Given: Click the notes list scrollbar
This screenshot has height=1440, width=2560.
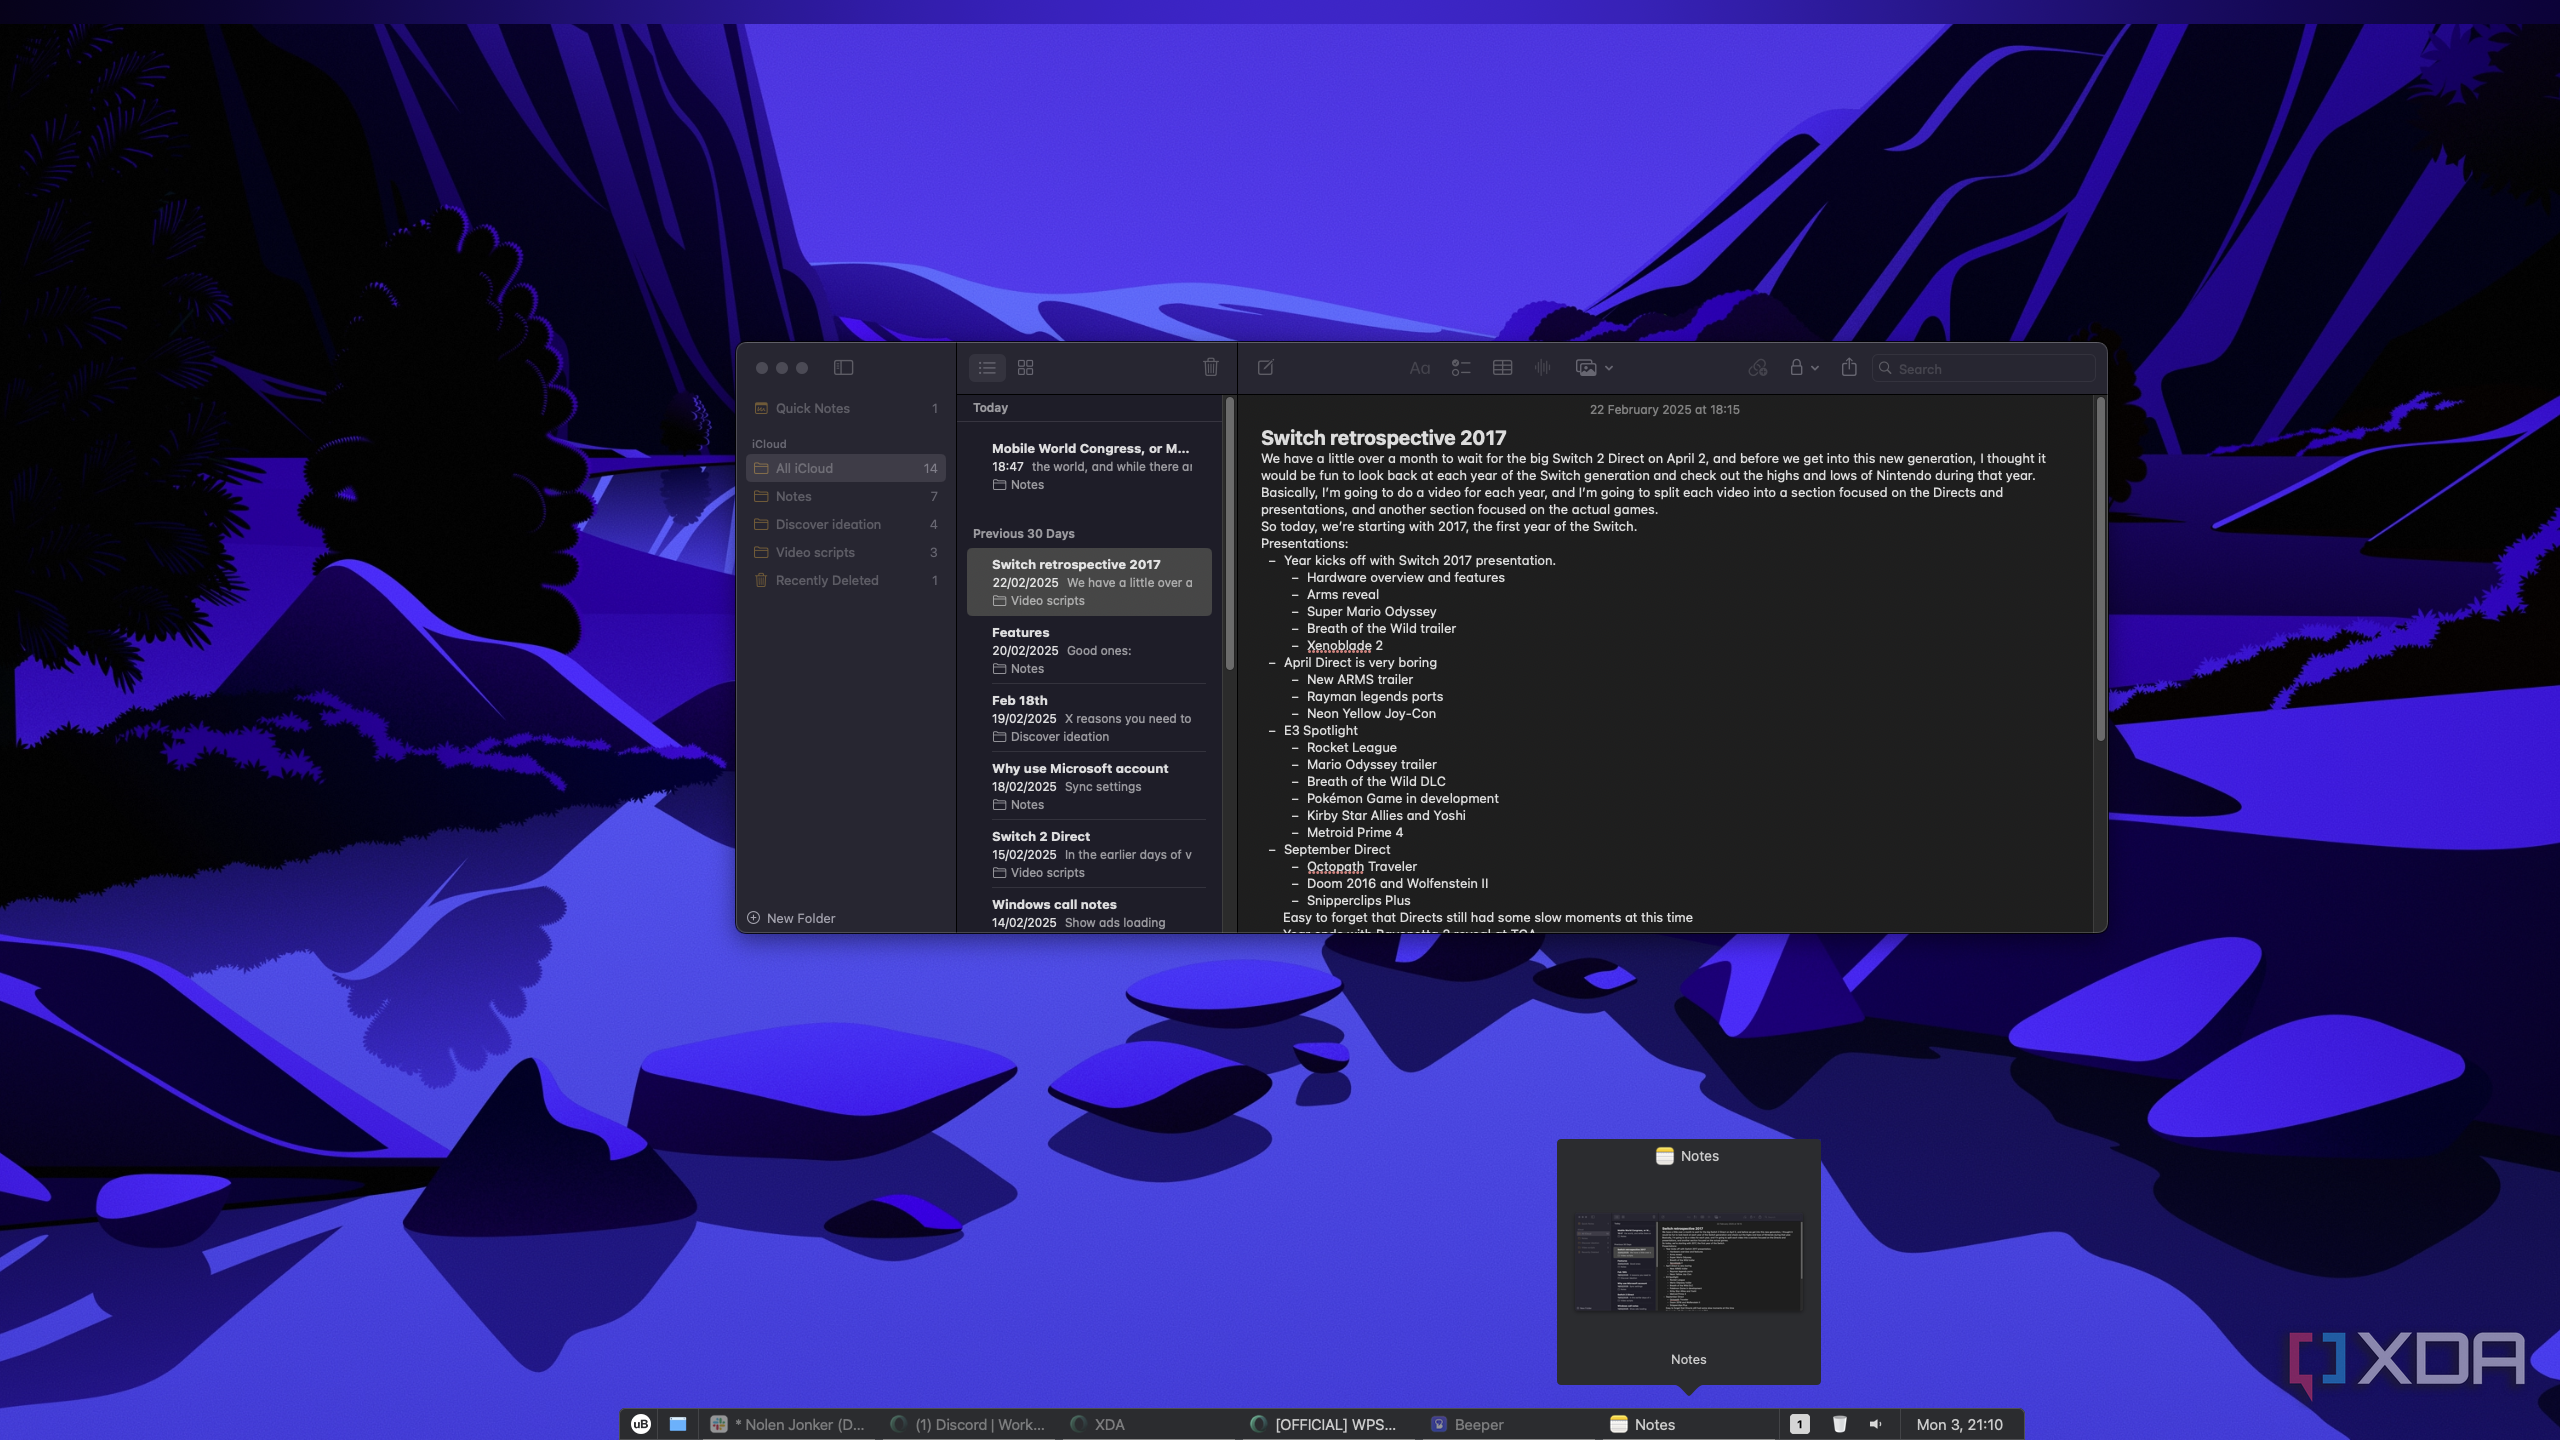Looking at the screenshot, I should click(x=1229, y=534).
